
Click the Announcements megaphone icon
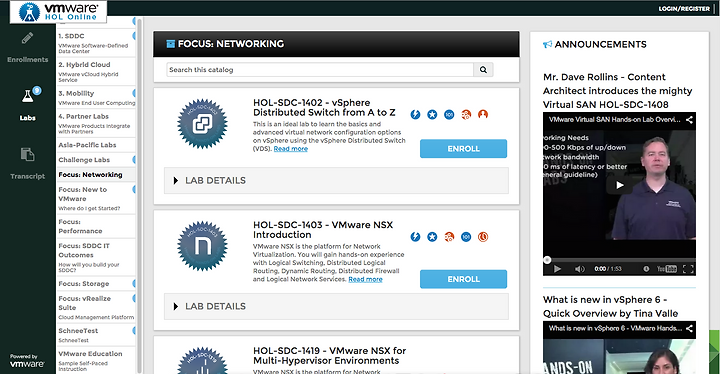pyautogui.click(x=547, y=45)
